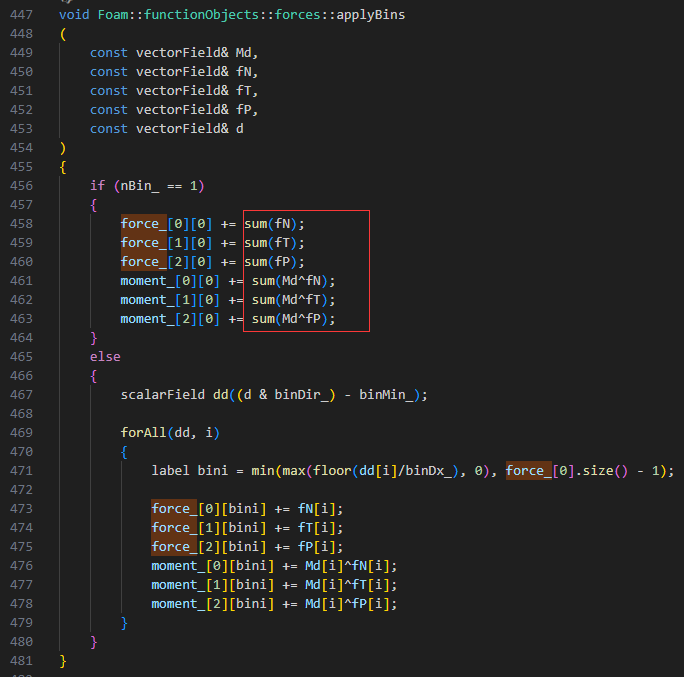The image size is (684, 677).
Task: Click sum(Md^fP) expression on line 463
Action: pos(293,319)
